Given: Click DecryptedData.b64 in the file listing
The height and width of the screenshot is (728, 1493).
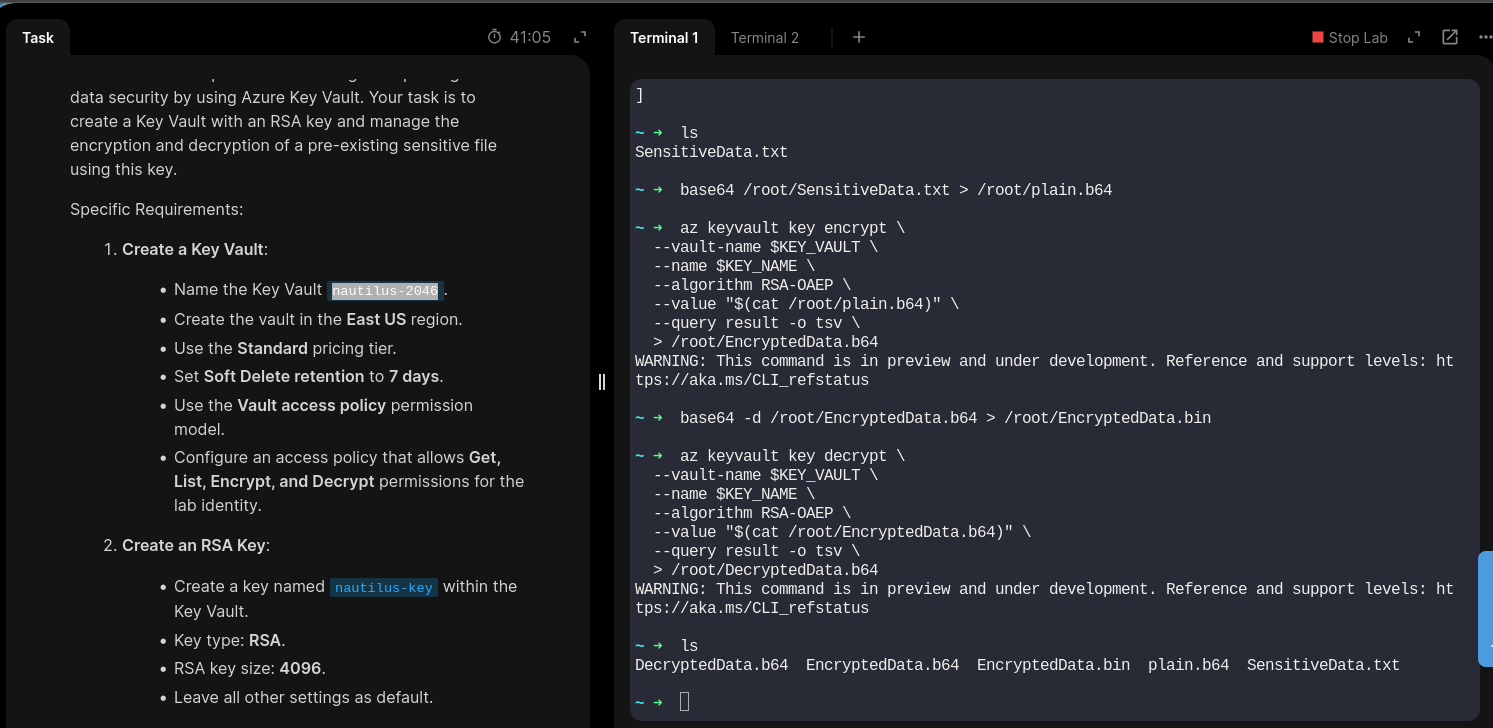Looking at the screenshot, I should tap(711, 665).
